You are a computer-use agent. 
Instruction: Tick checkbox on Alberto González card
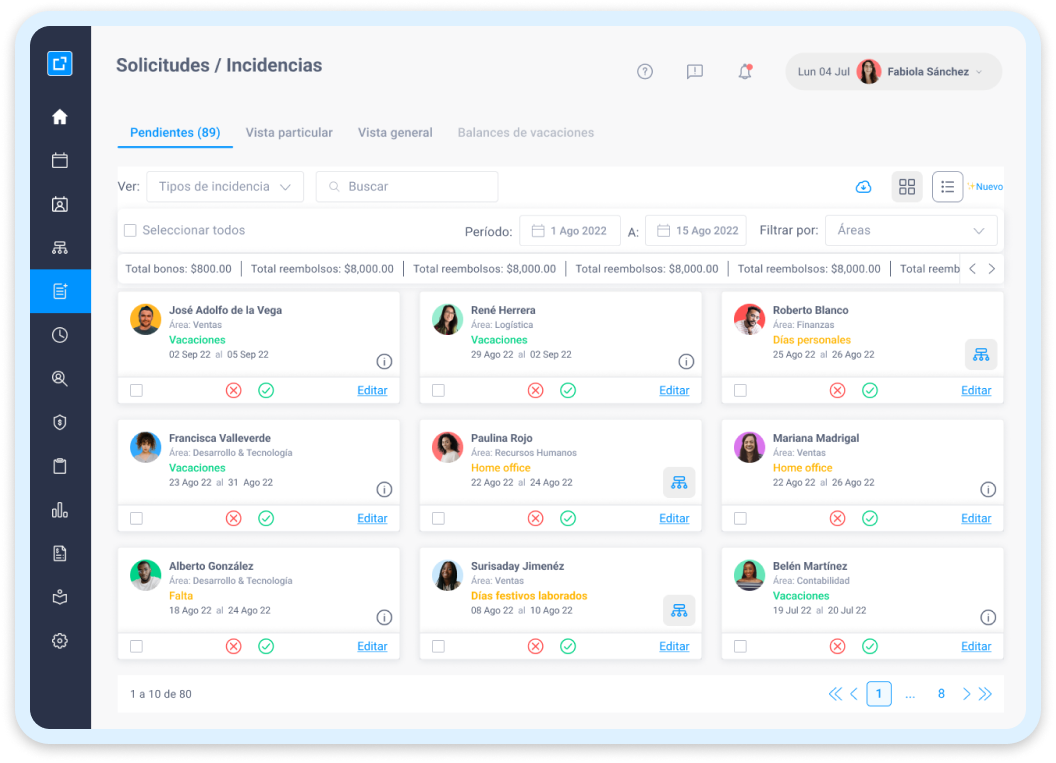(136, 646)
